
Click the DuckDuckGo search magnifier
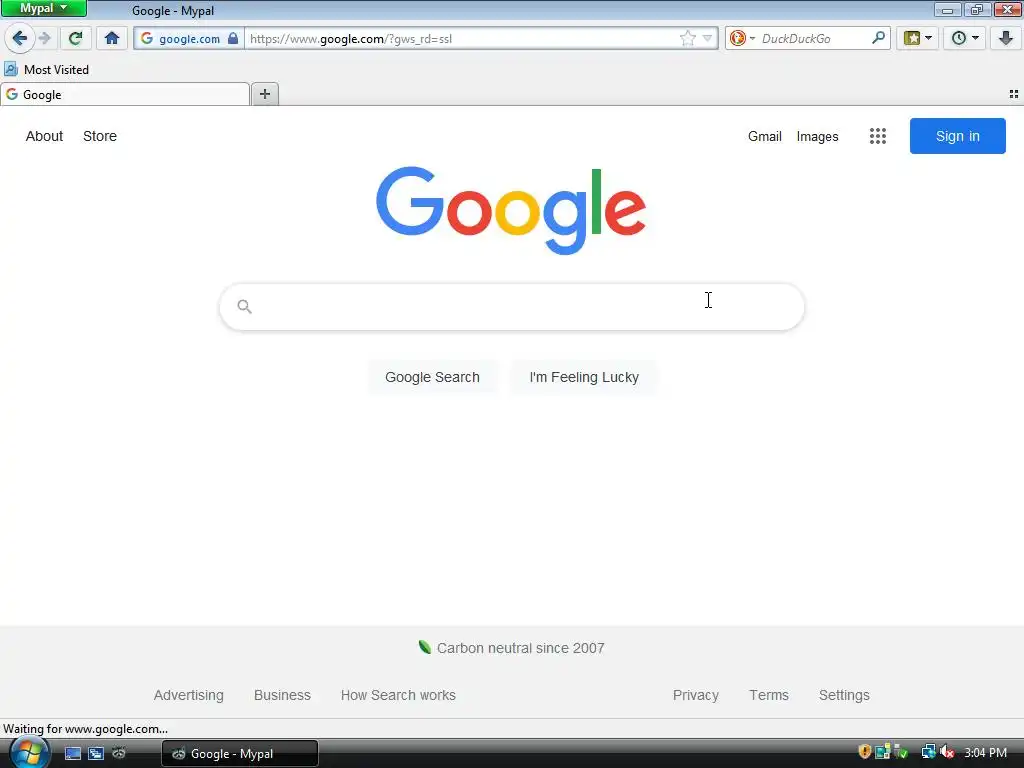tap(878, 38)
